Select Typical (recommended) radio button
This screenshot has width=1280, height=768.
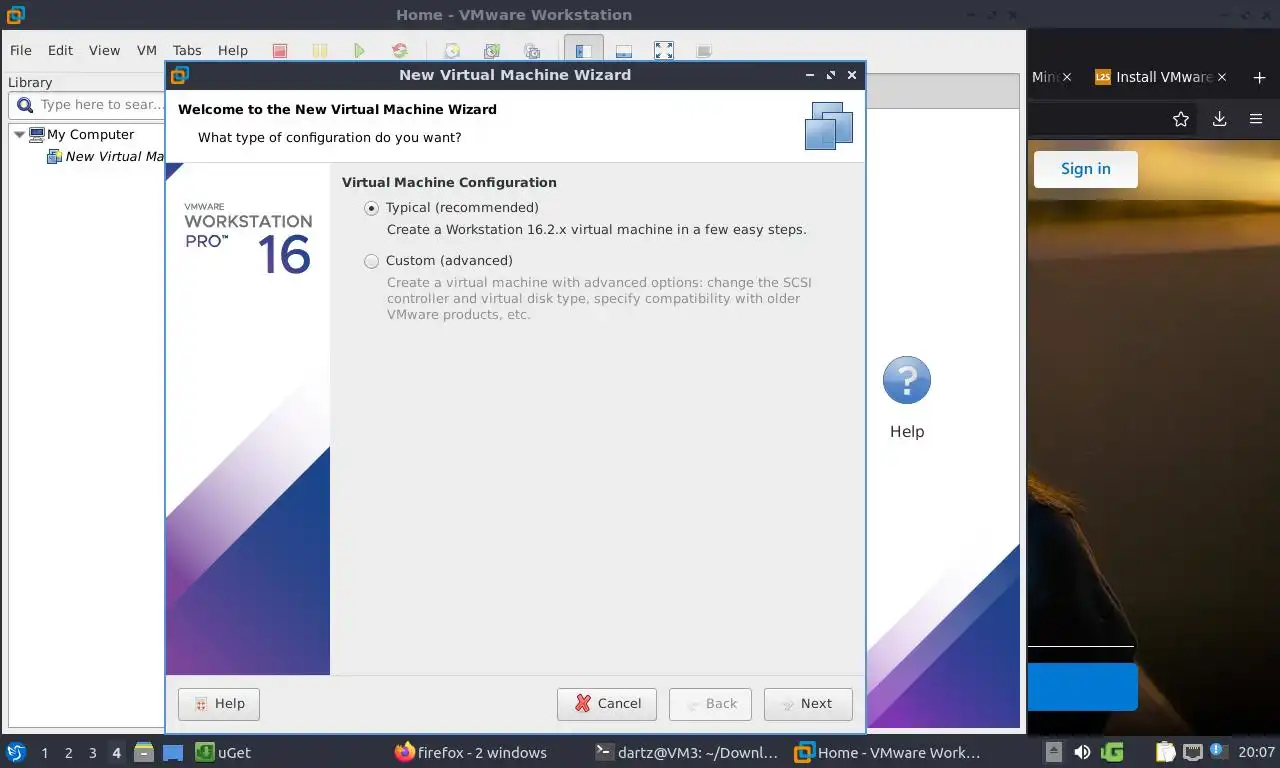(x=371, y=208)
